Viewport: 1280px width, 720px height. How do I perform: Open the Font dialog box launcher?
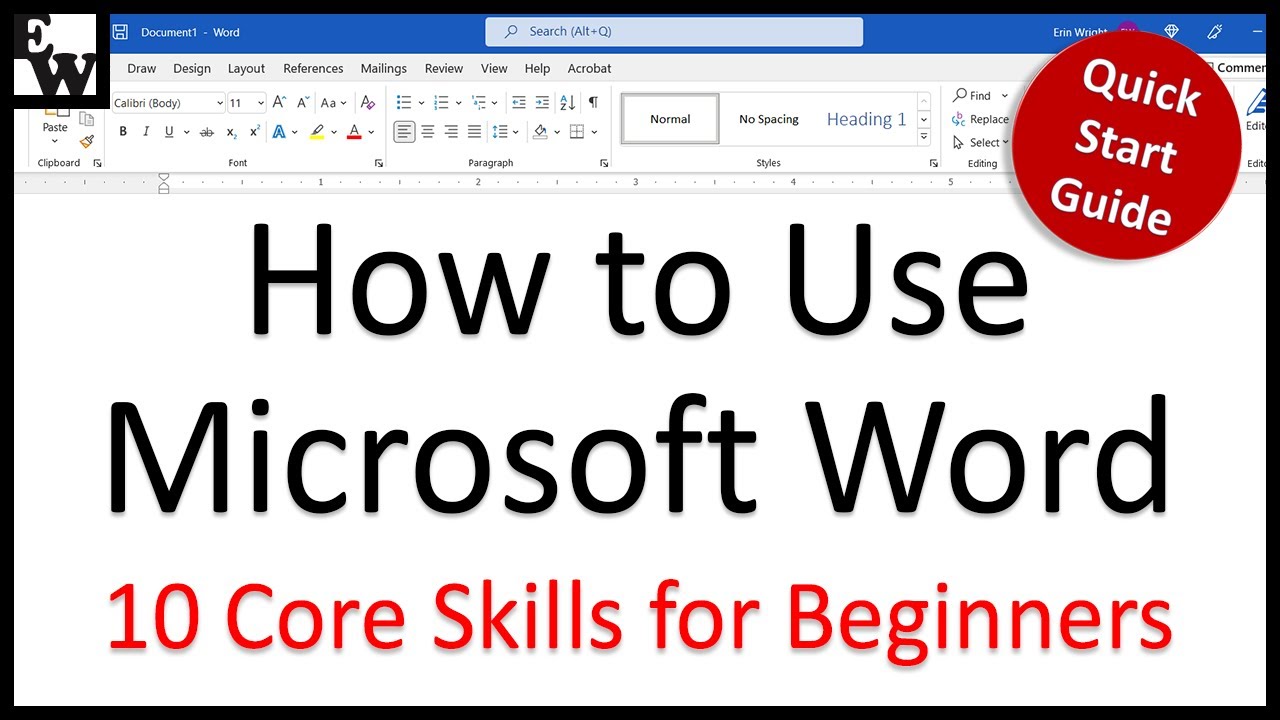tap(379, 163)
